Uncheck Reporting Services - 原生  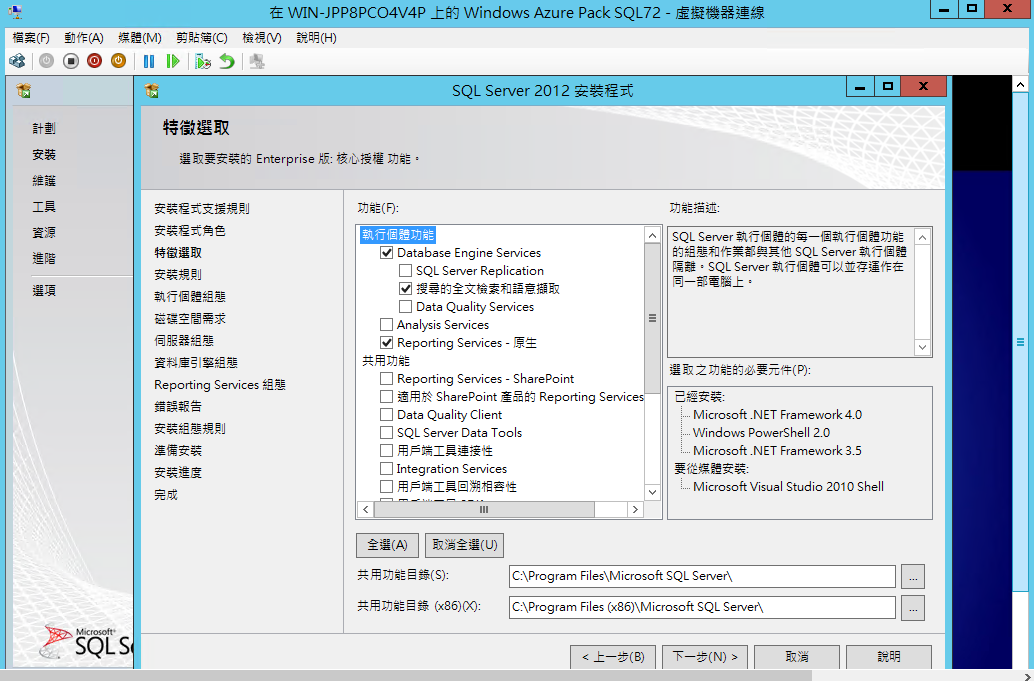386,343
